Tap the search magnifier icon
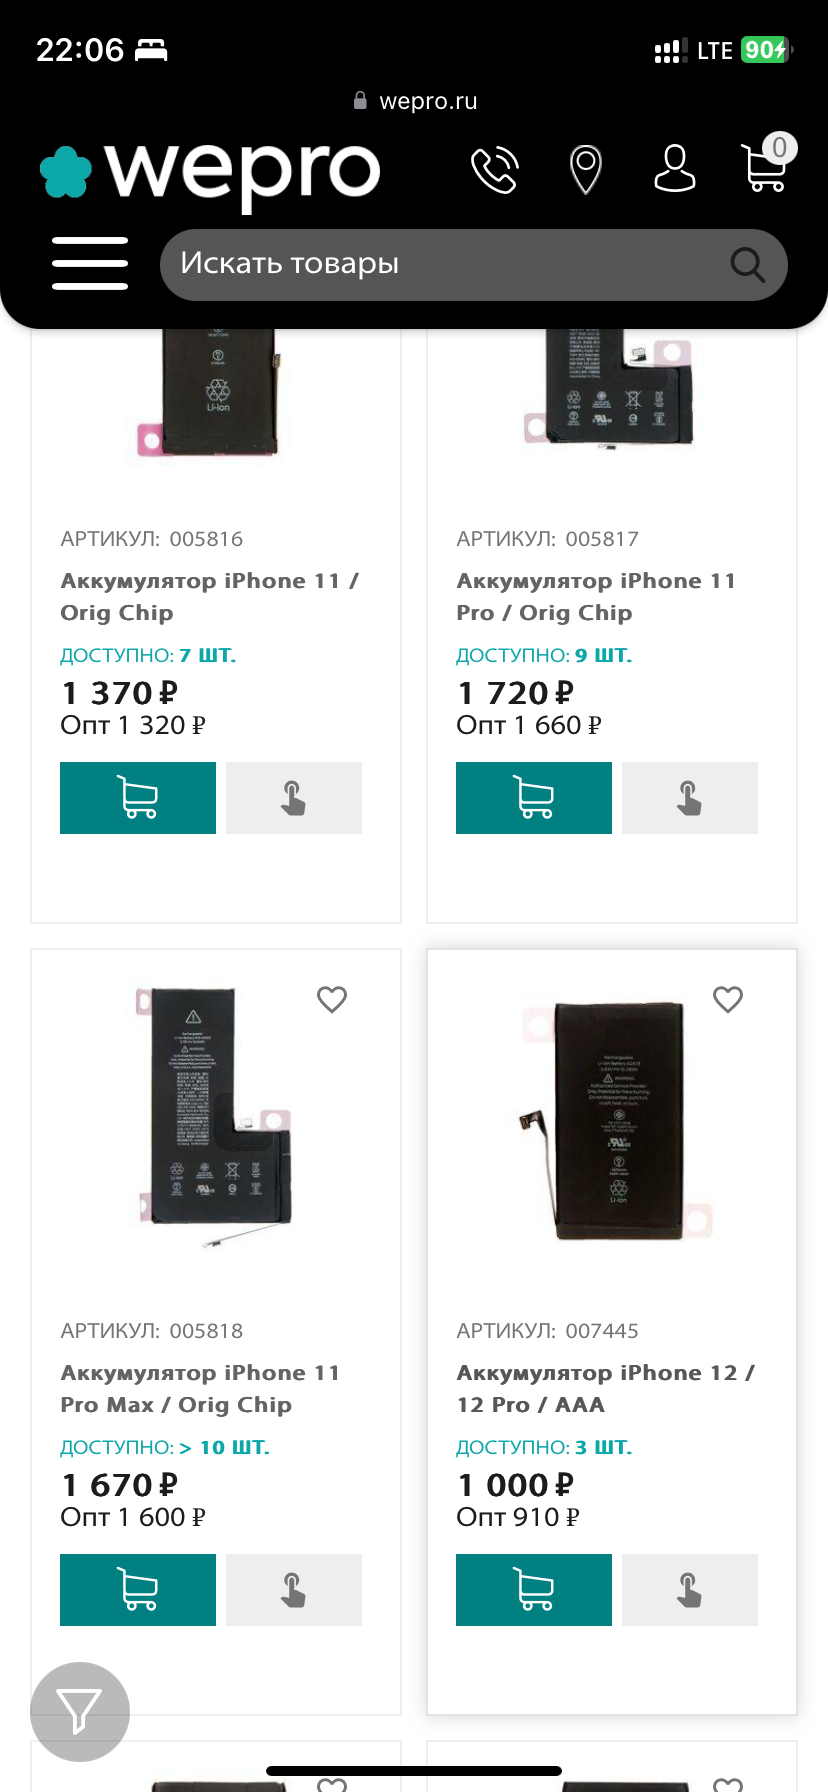The width and height of the screenshot is (828, 1792). pyautogui.click(x=747, y=265)
